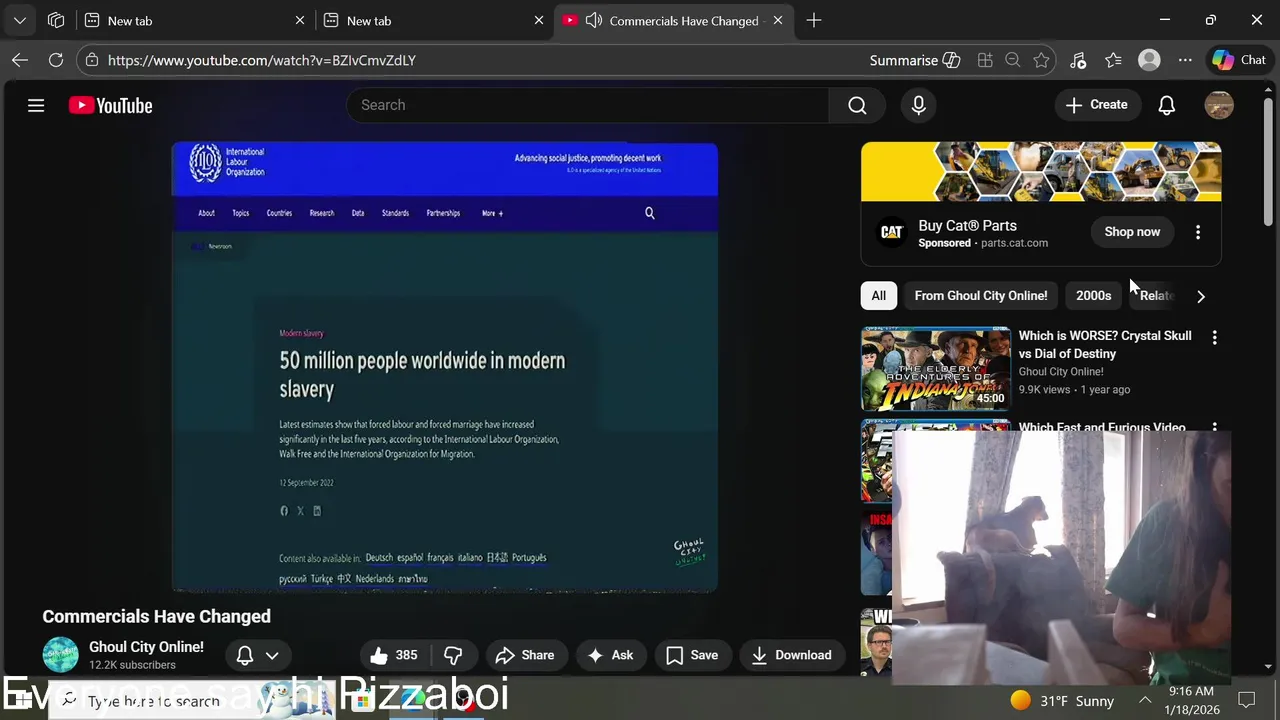Open the zoom magnifier icon in address bar
The width and height of the screenshot is (1280, 720).
[x=1013, y=60]
